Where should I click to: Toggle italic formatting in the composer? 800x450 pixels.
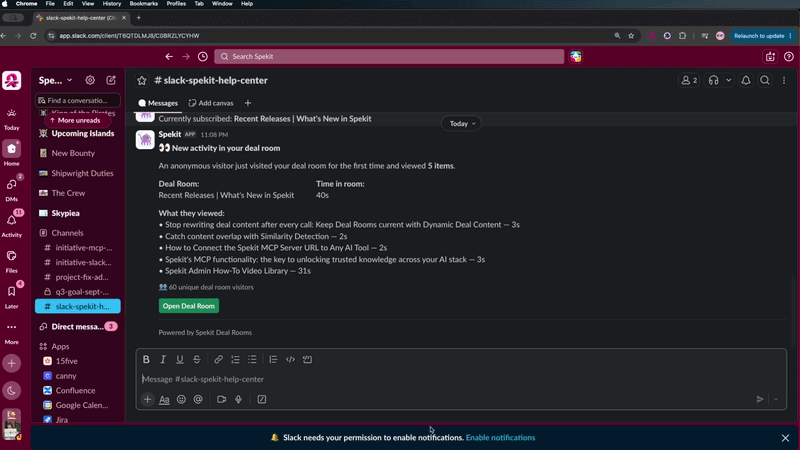pyautogui.click(x=163, y=359)
